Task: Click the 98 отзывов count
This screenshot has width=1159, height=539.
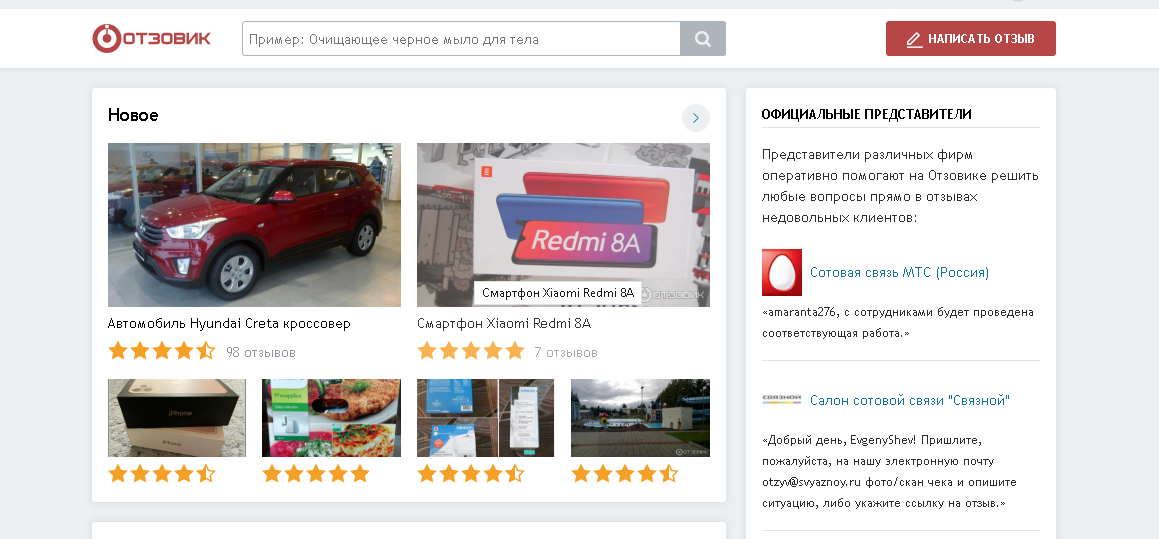Action: (x=261, y=353)
